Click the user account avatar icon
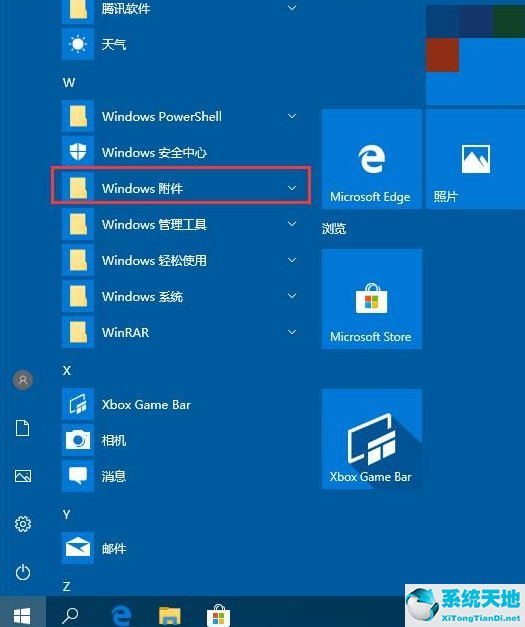Screen dimensions: 525x627 pos(23,380)
